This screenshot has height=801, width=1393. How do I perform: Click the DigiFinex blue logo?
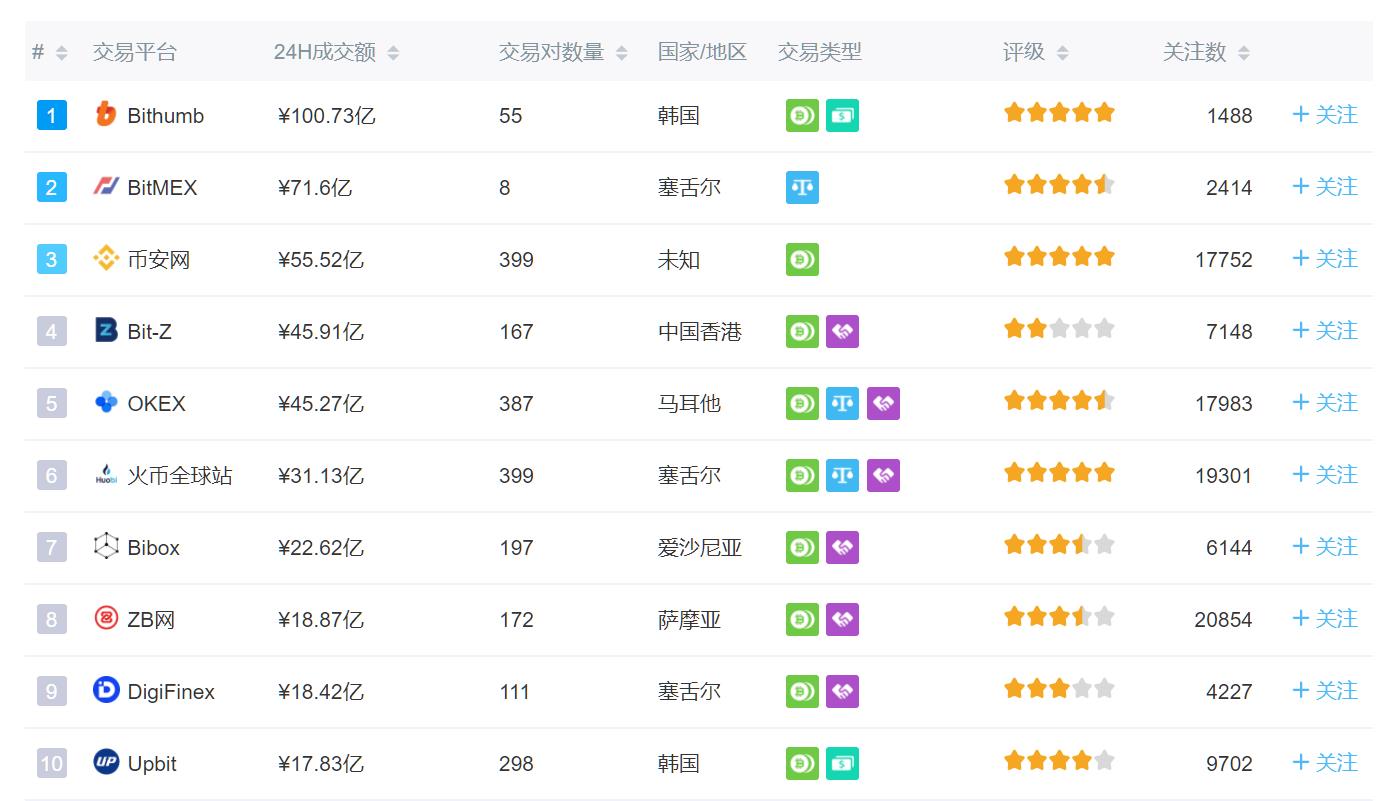pyautogui.click(x=105, y=690)
